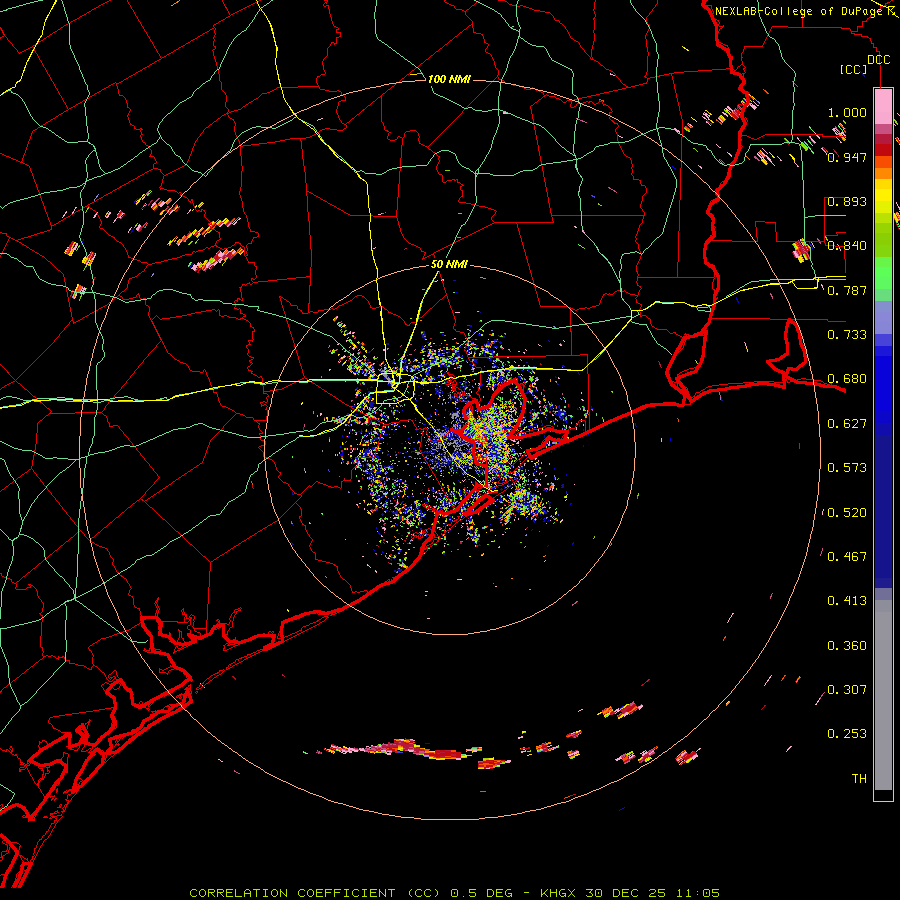The width and height of the screenshot is (900, 900).
Task: Pick the 0.413 scale value
Action: [847, 601]
